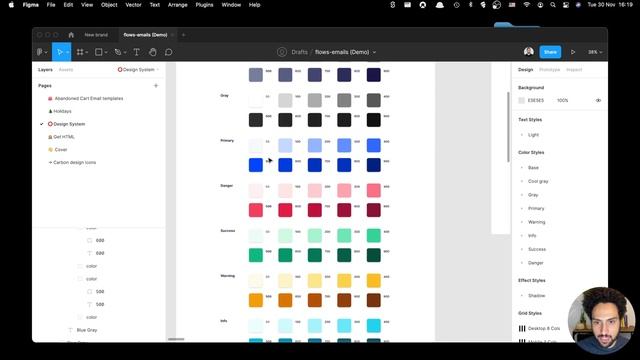Open the Get HTML page
The width and height of the screenshot is (640, 360).
coord(64,137)
